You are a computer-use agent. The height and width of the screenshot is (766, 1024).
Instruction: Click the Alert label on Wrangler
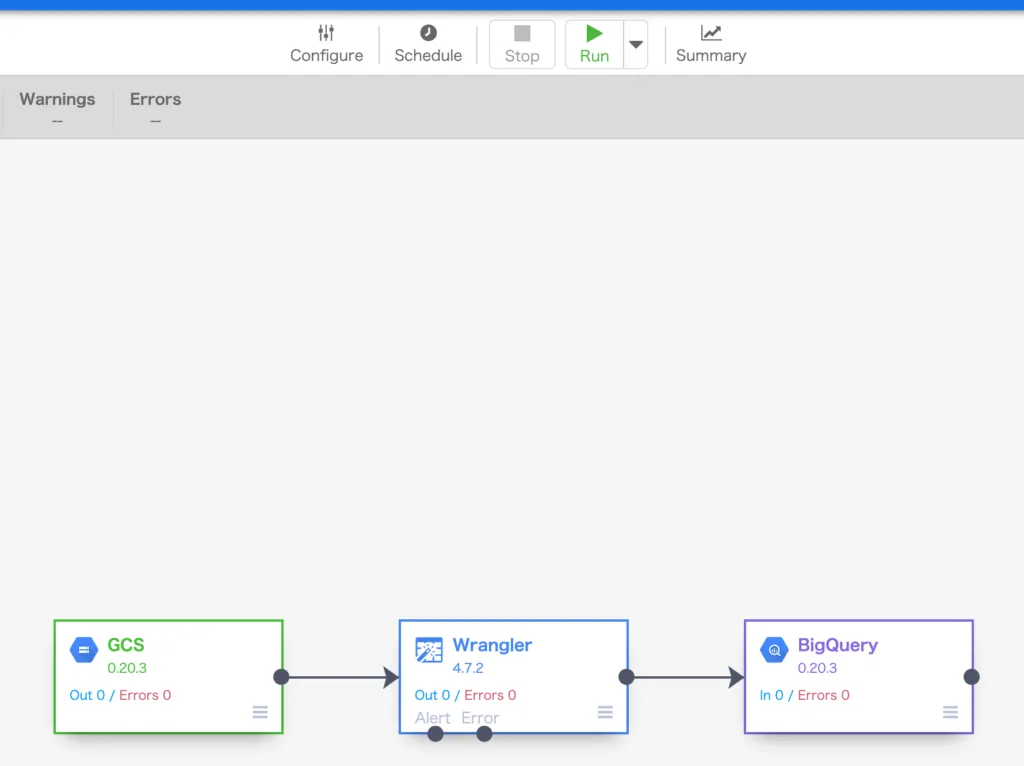(432, 718)
